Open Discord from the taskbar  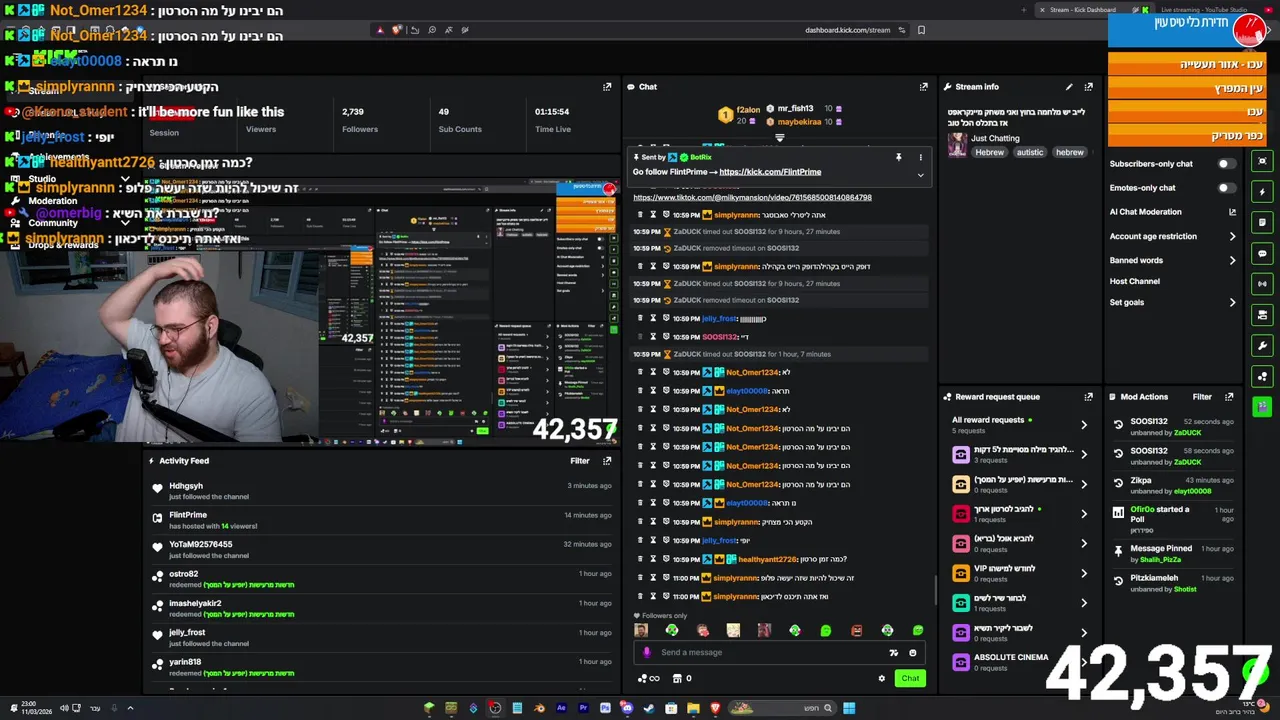pos(627,708)
